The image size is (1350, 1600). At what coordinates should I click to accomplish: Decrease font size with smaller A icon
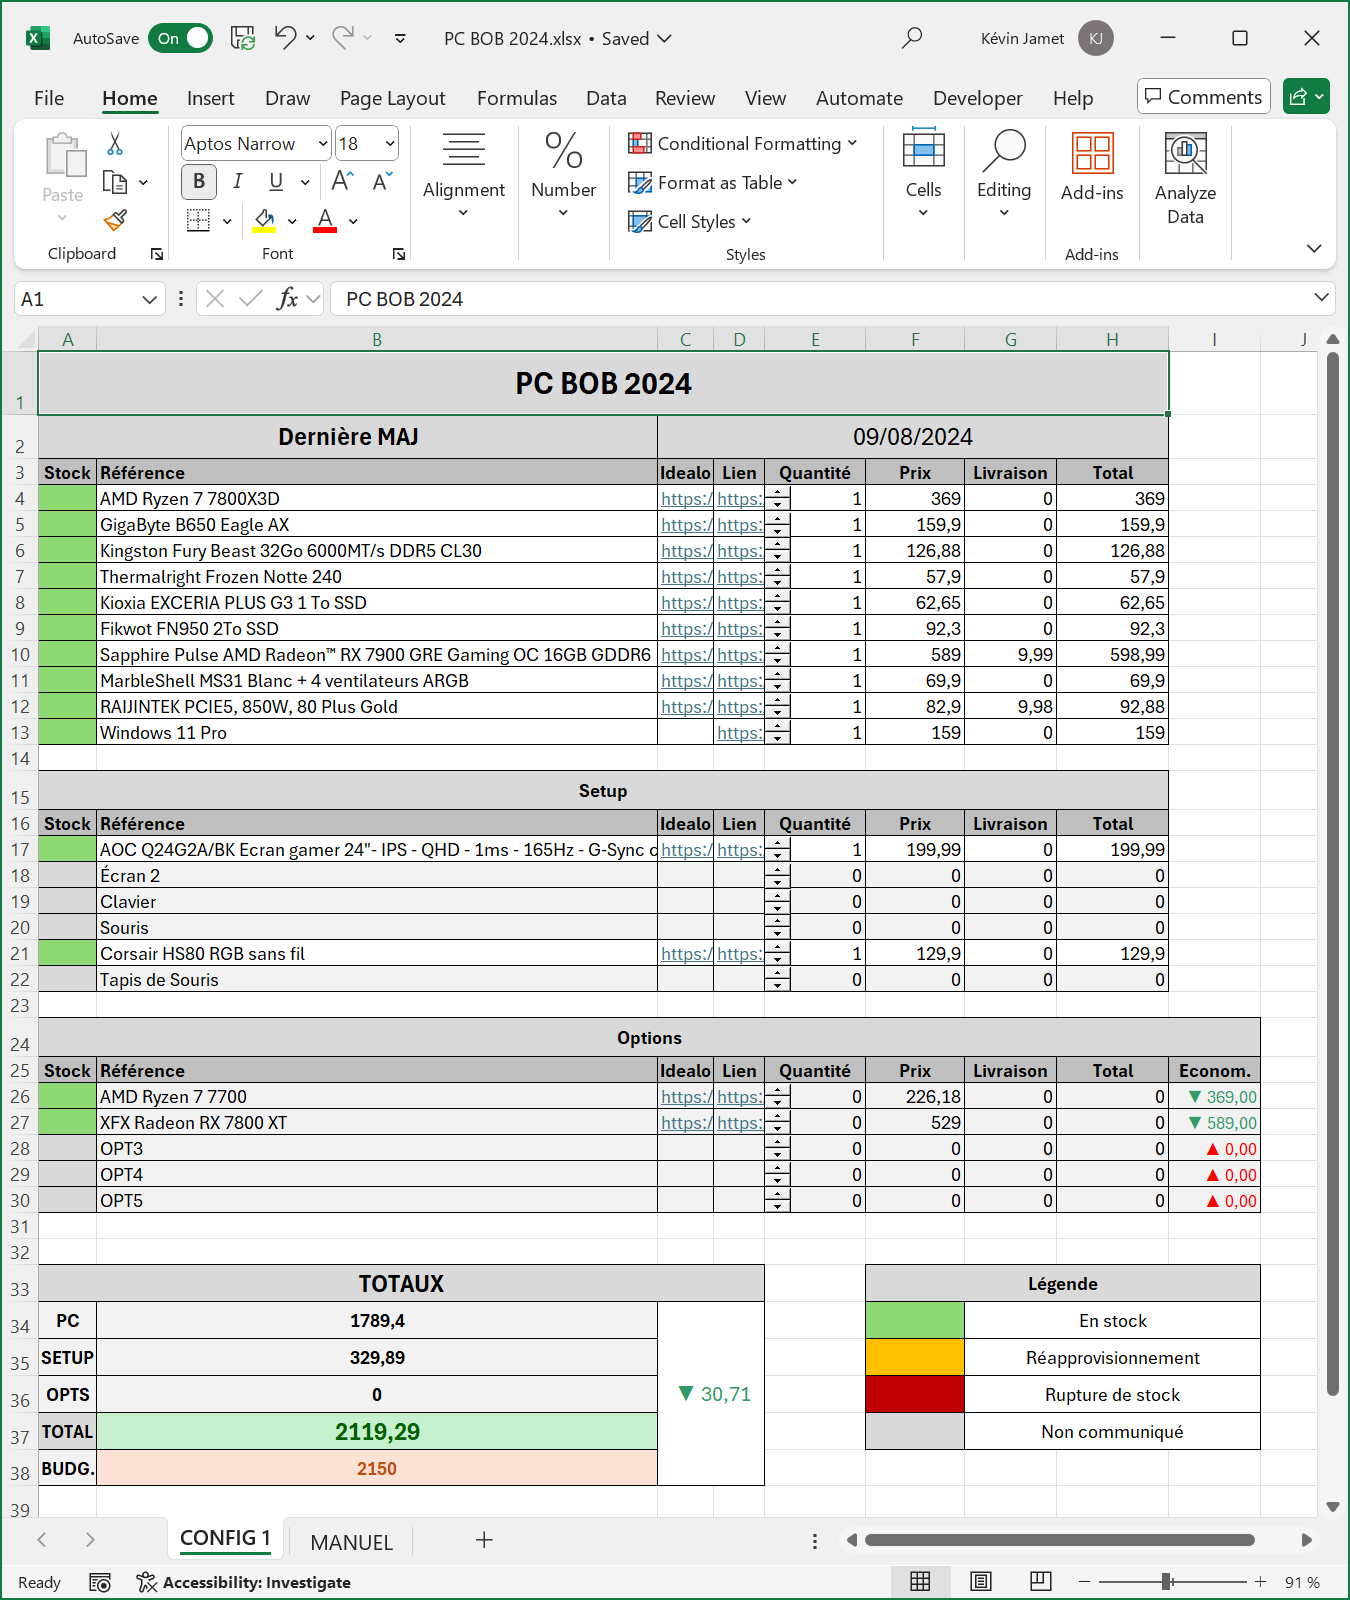click(382, 181)
